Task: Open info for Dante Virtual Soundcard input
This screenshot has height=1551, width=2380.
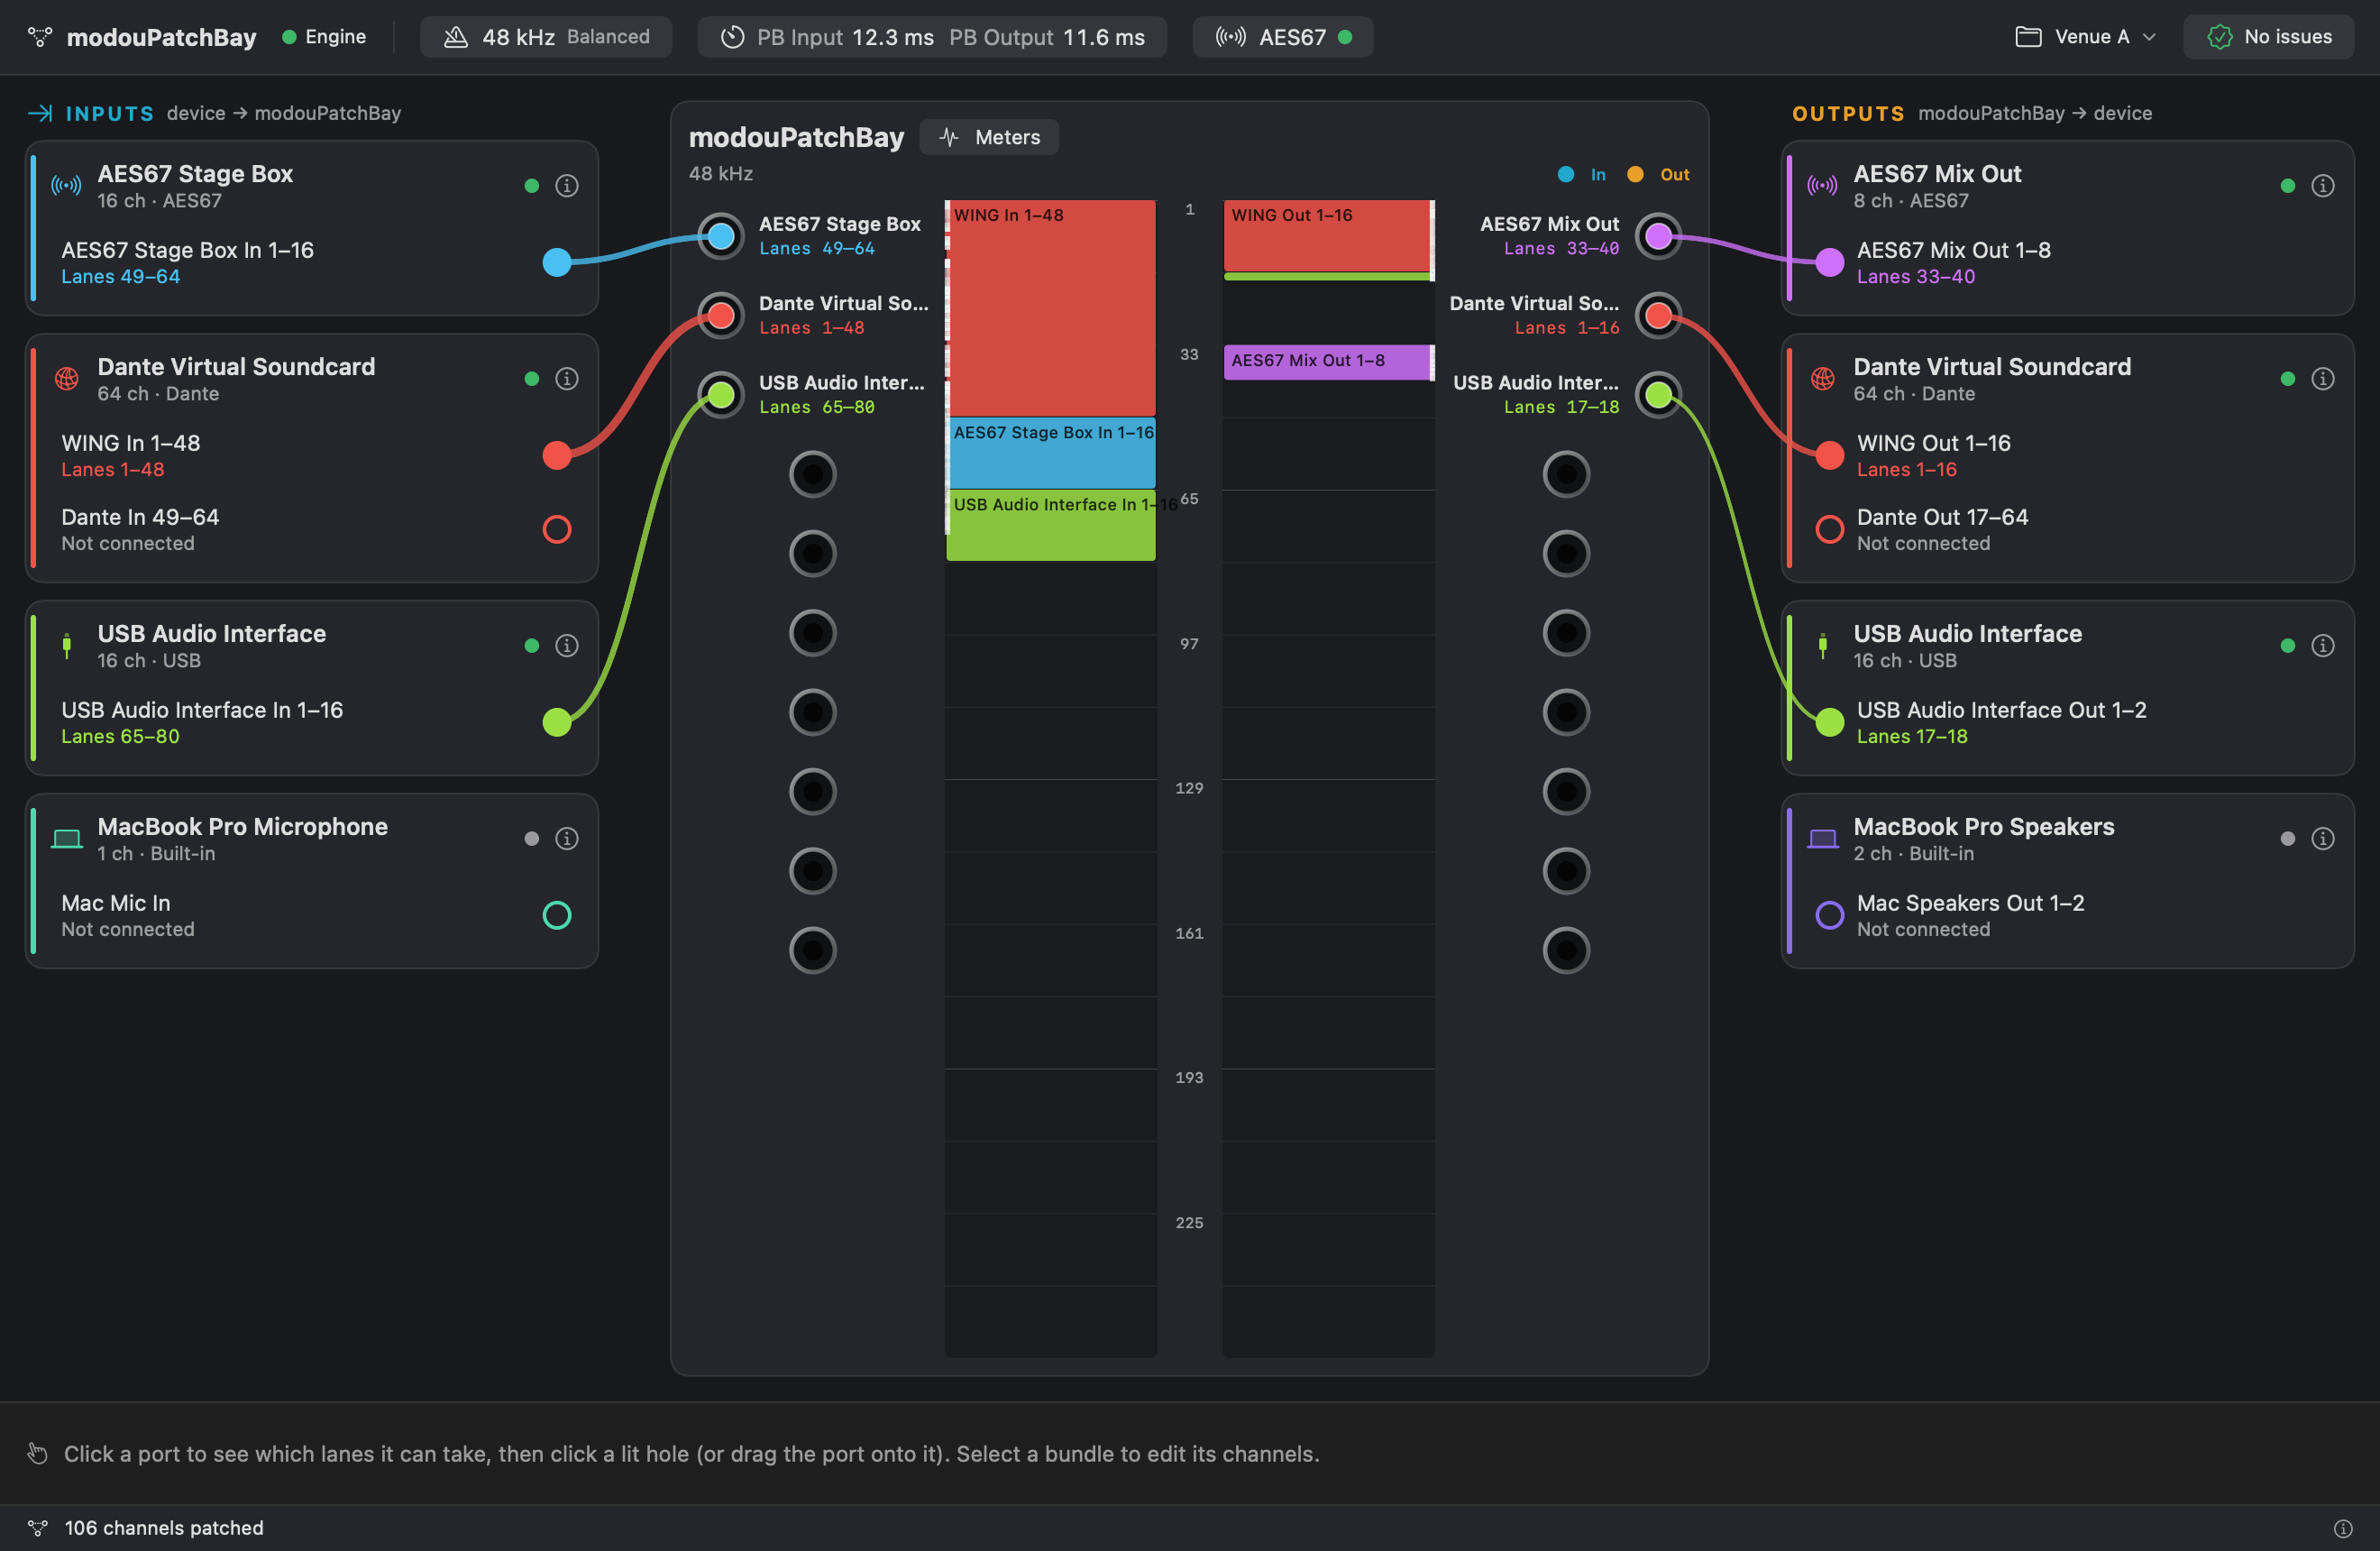Action: click(x=567, y=379)
